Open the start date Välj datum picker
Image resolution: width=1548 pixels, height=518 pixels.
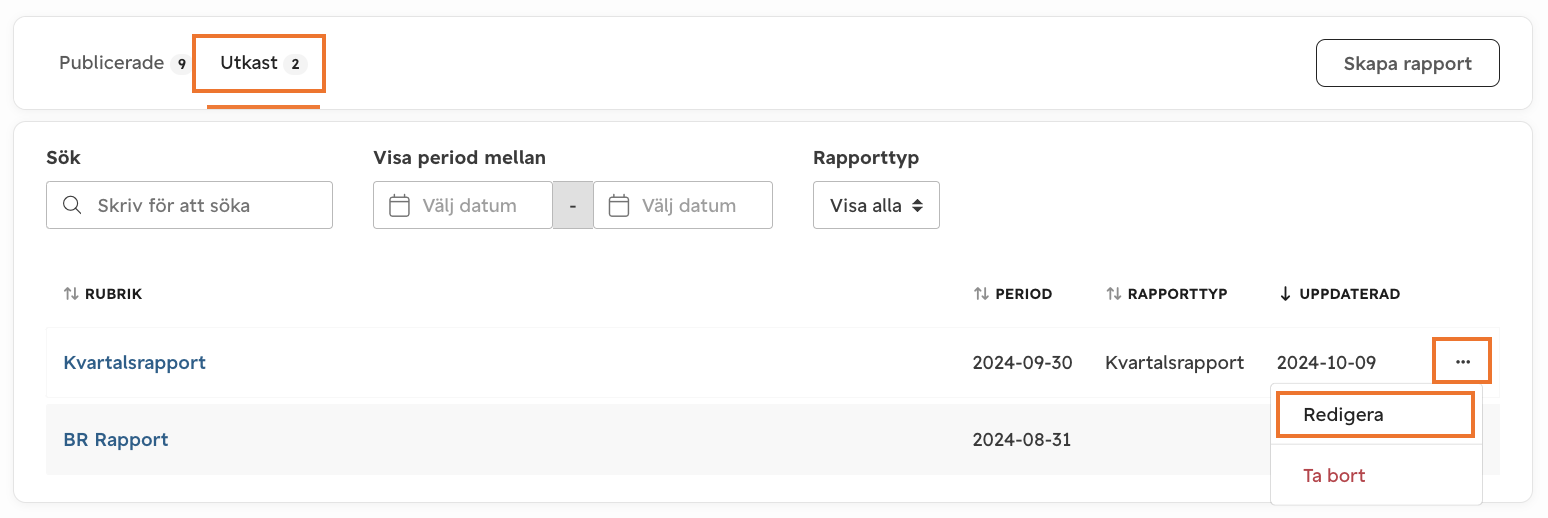[463, 205]
